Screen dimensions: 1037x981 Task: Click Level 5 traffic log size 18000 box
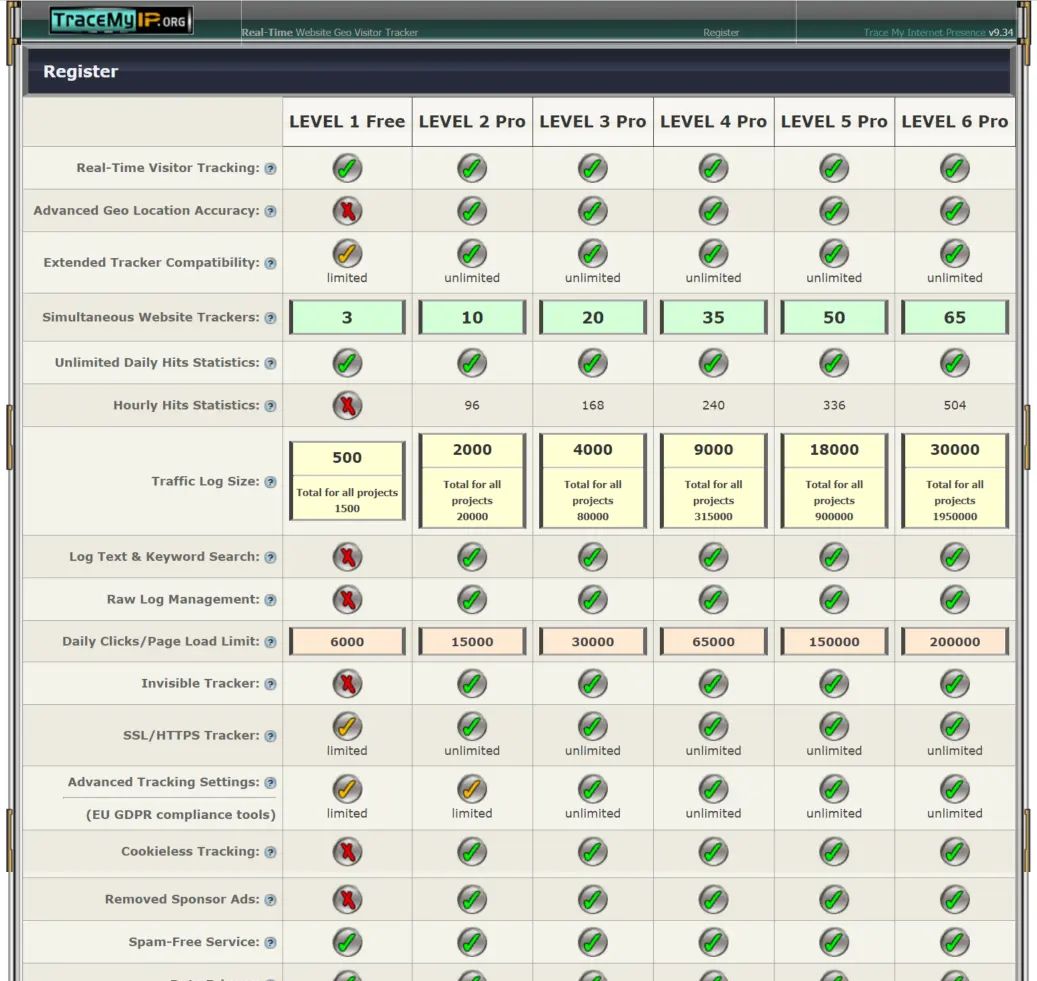[x=834, y=481]
